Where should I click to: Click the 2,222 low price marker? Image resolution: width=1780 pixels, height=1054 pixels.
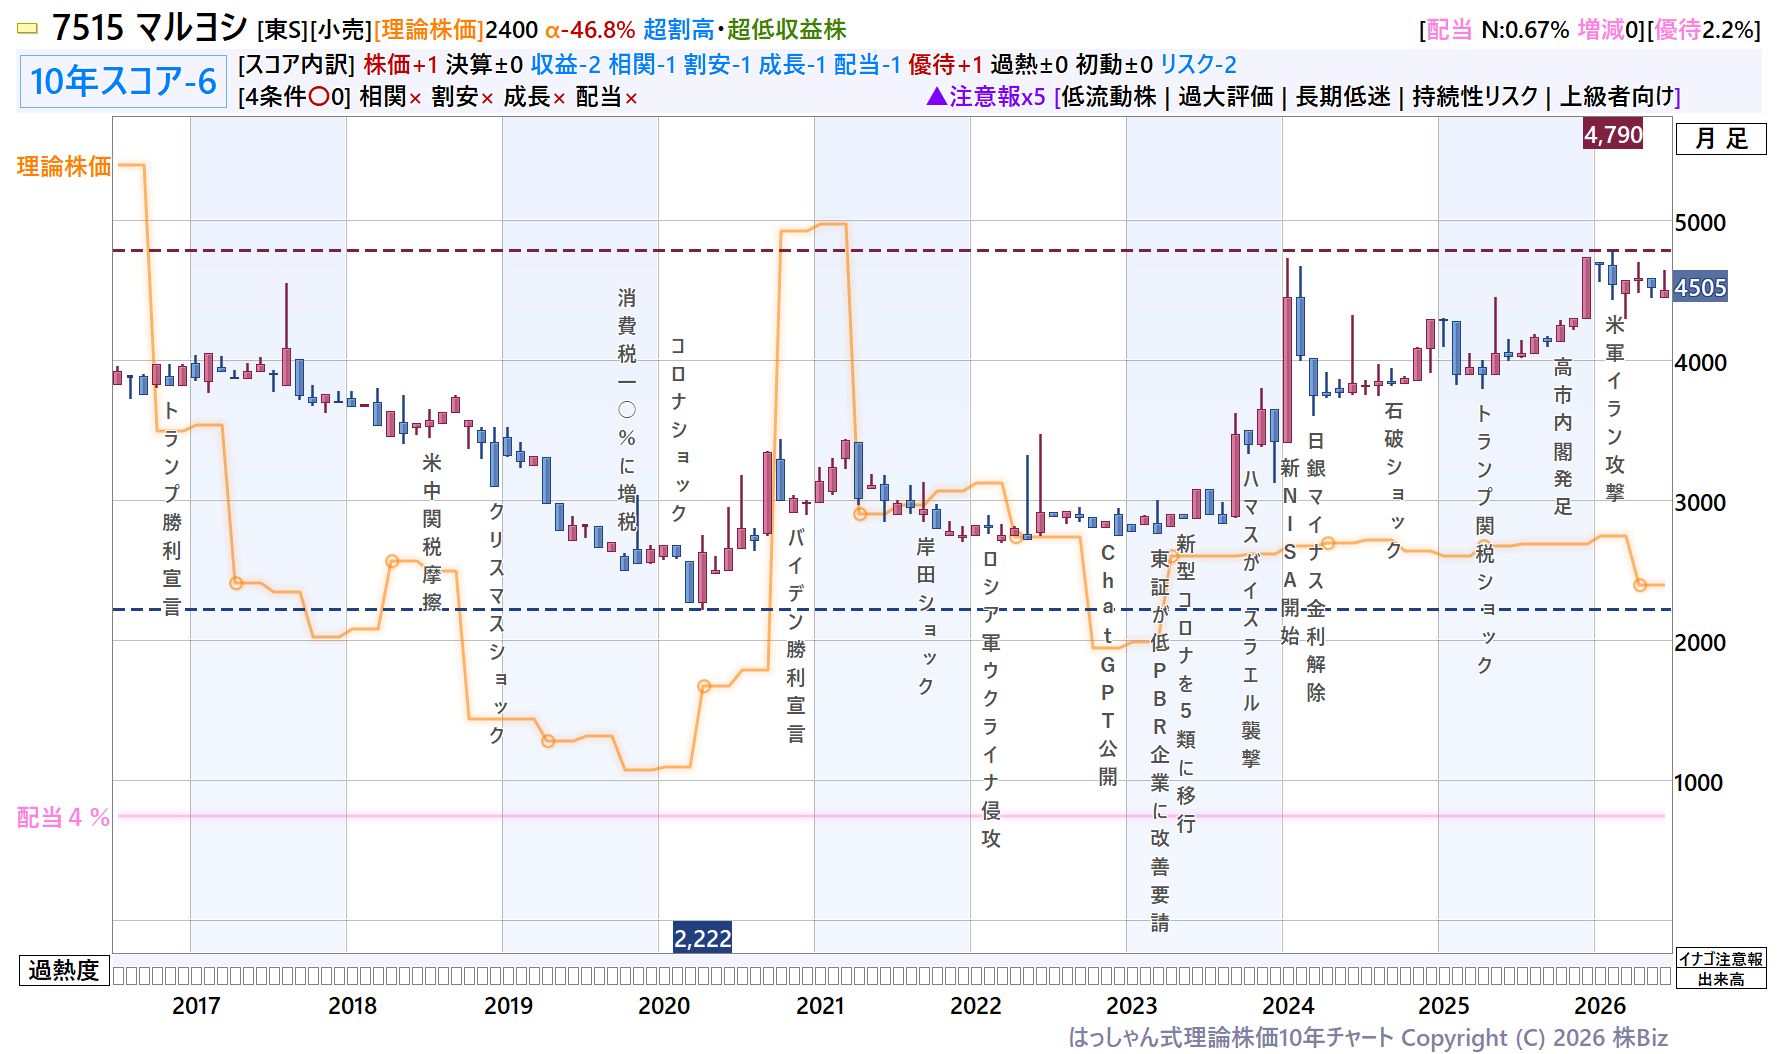pyautogui.click(x=702, y=938)
